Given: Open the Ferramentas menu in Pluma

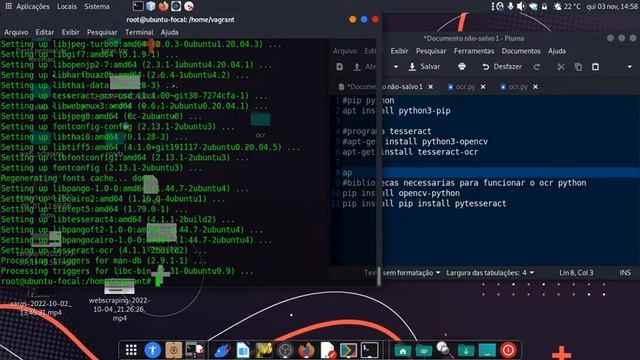Looking at the screenshot, I should tap(474, 51).
